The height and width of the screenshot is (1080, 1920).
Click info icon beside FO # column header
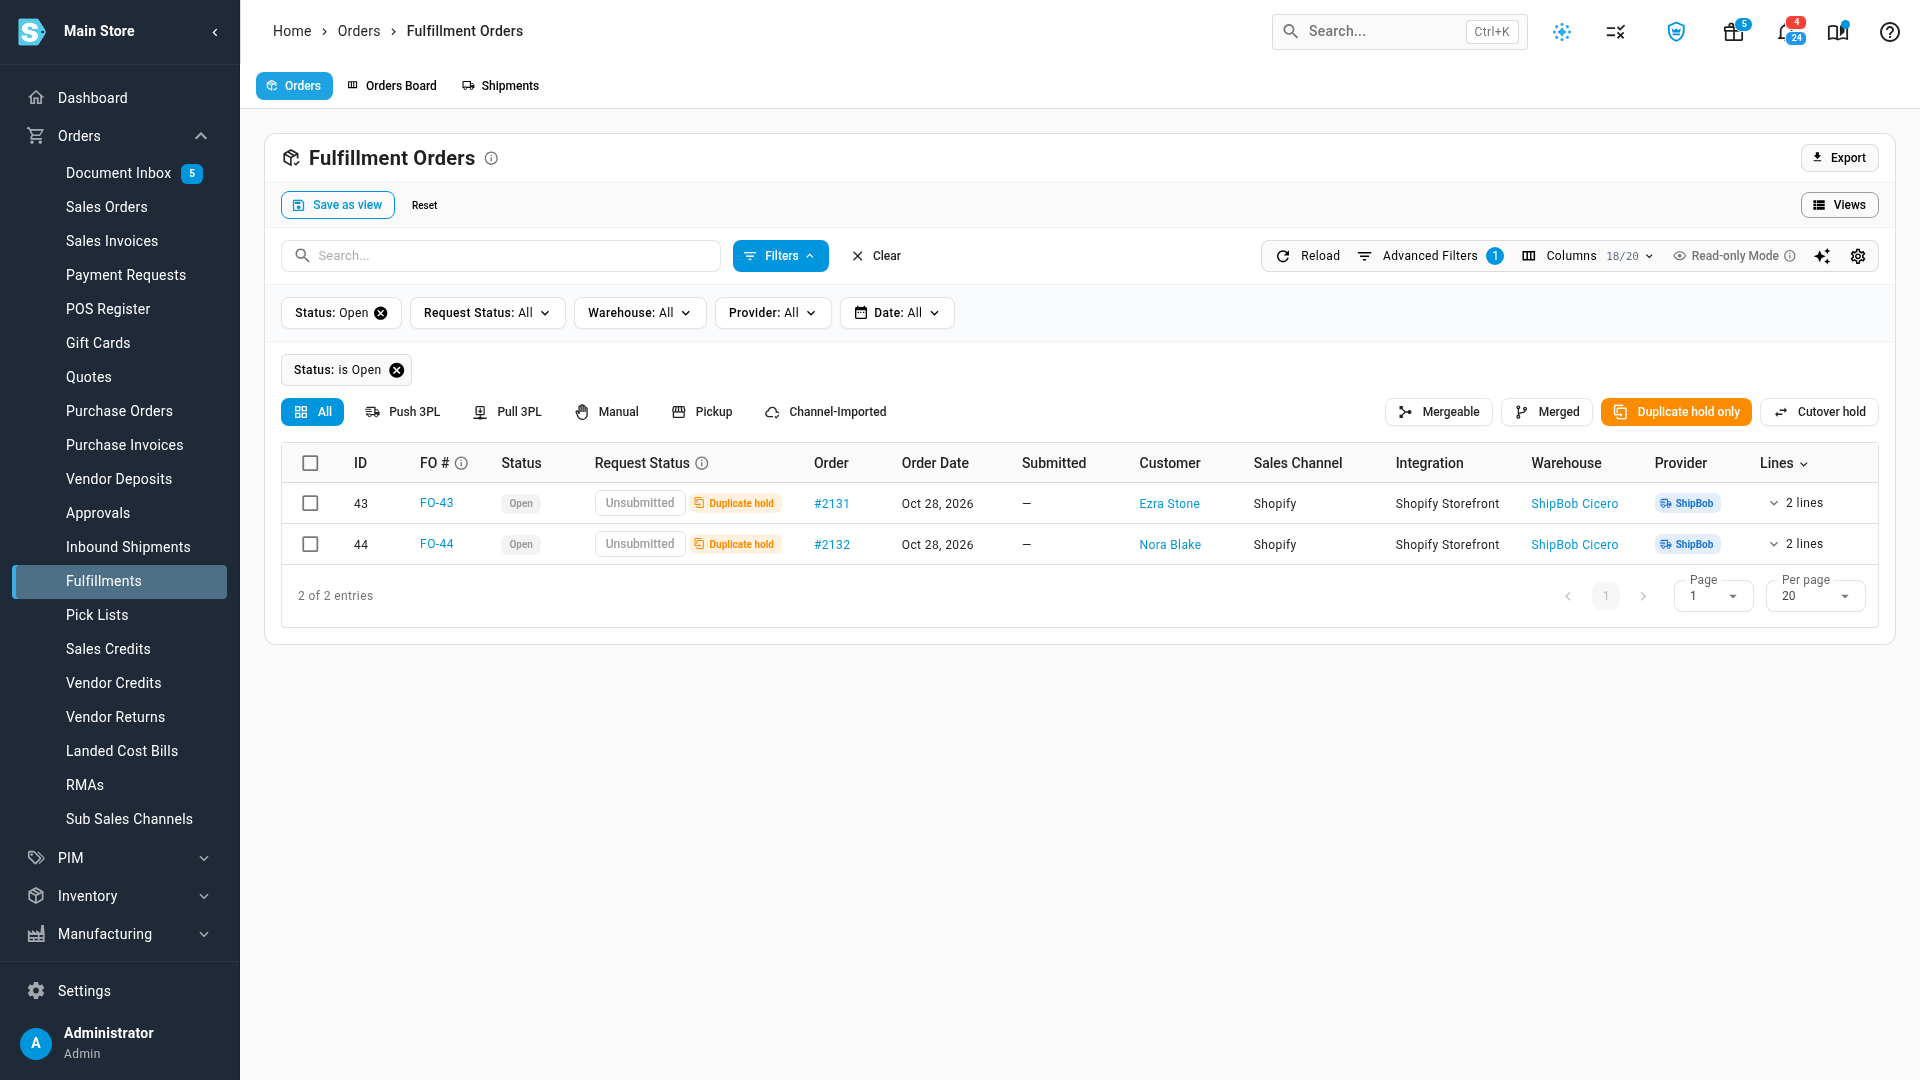[461, 463]
